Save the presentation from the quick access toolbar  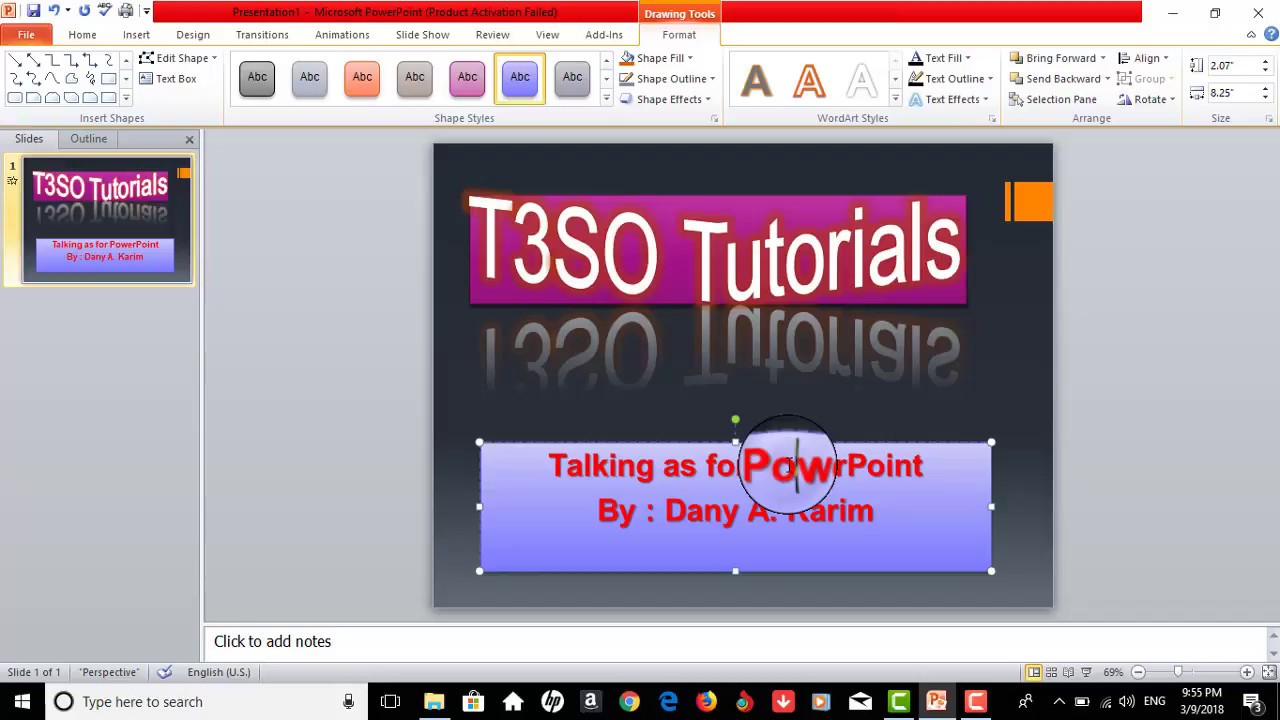point(33,11)
